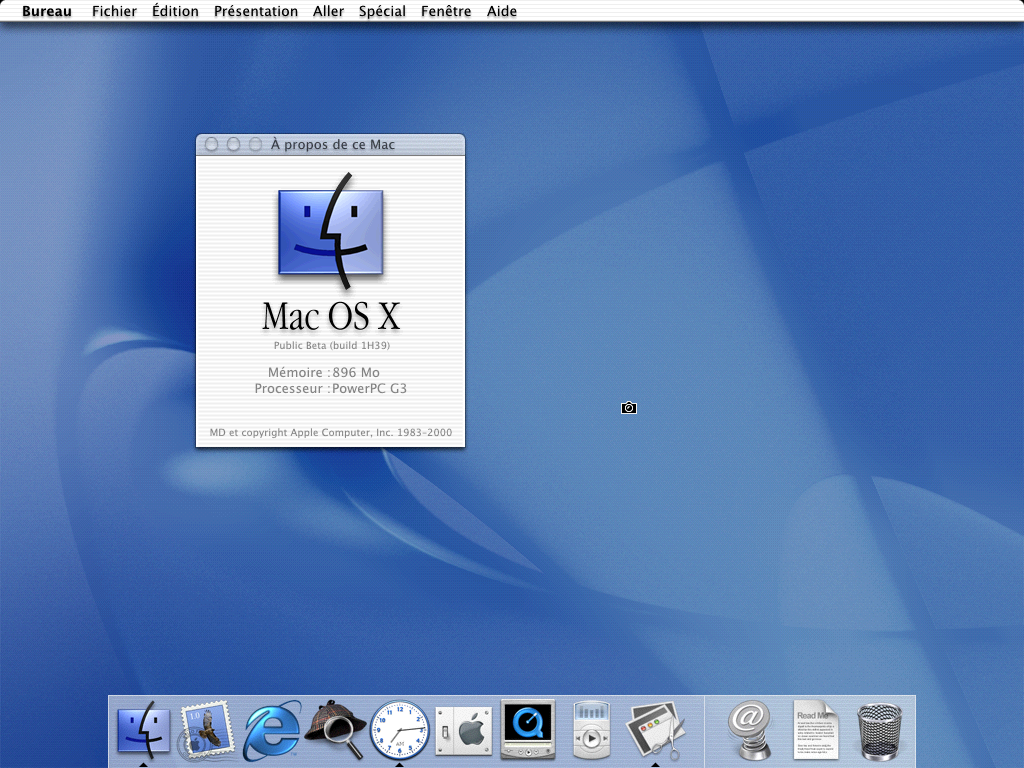Open the Aller menu
This screenshot has height=768, width=1024.
pos(328,11)
